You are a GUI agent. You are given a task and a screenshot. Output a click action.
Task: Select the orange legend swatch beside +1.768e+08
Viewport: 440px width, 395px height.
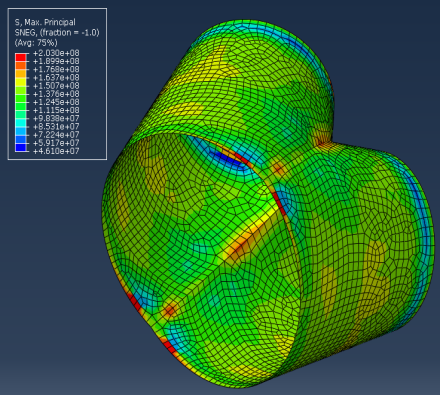(x=21, y=74)
